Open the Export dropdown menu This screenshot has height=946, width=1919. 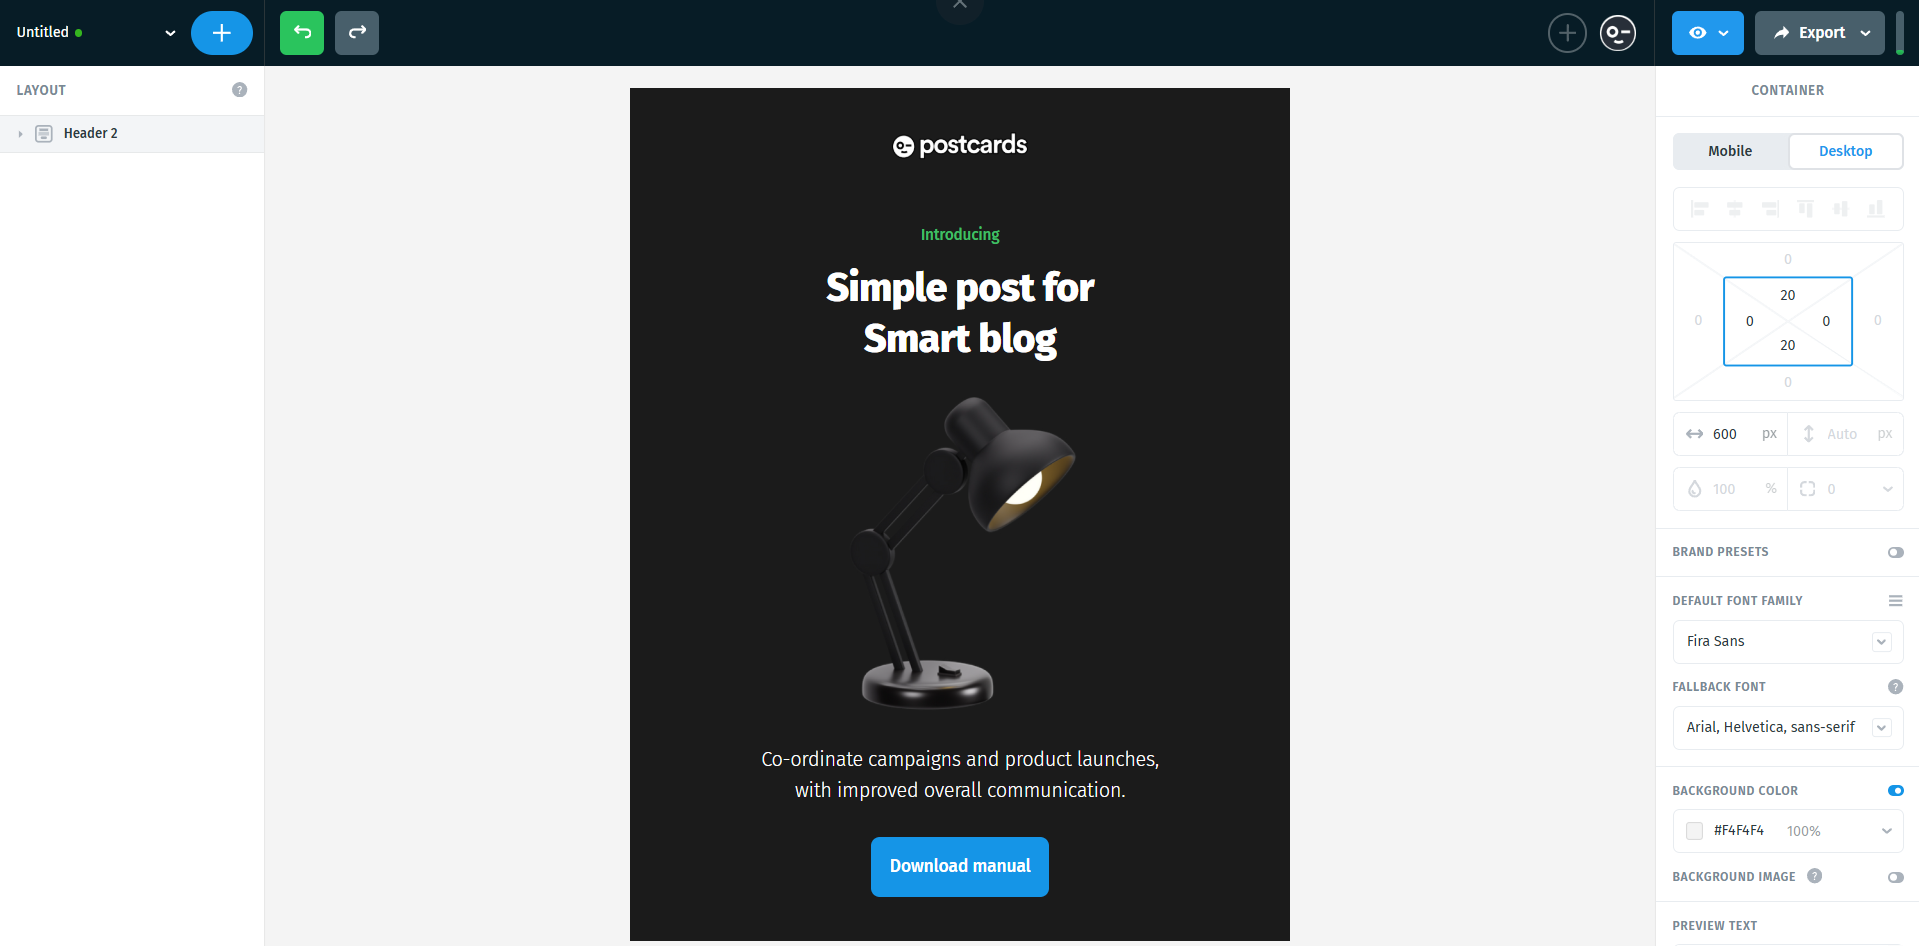coord(1820,33)
